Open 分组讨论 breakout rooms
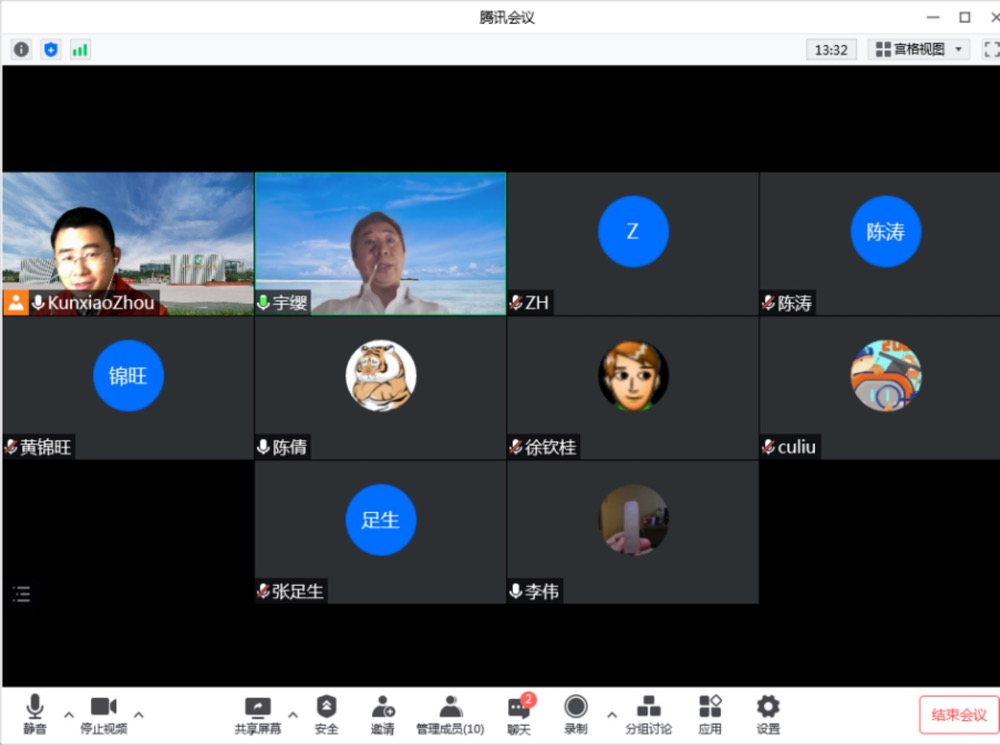 click(x=649, y=714)
